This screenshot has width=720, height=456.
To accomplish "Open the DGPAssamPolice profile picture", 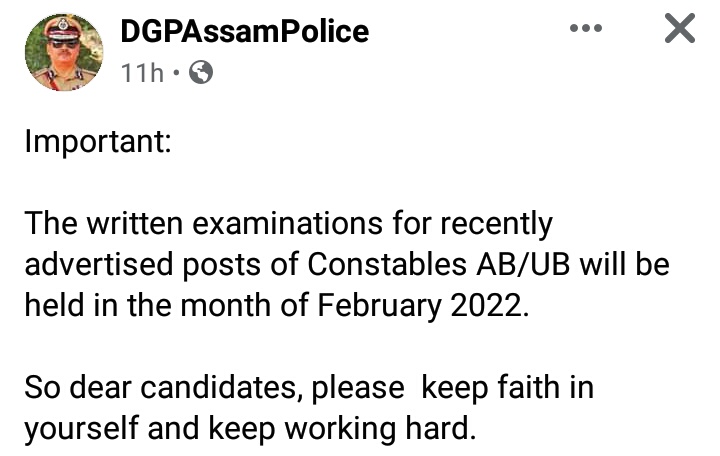I will (x=64, y=52).
